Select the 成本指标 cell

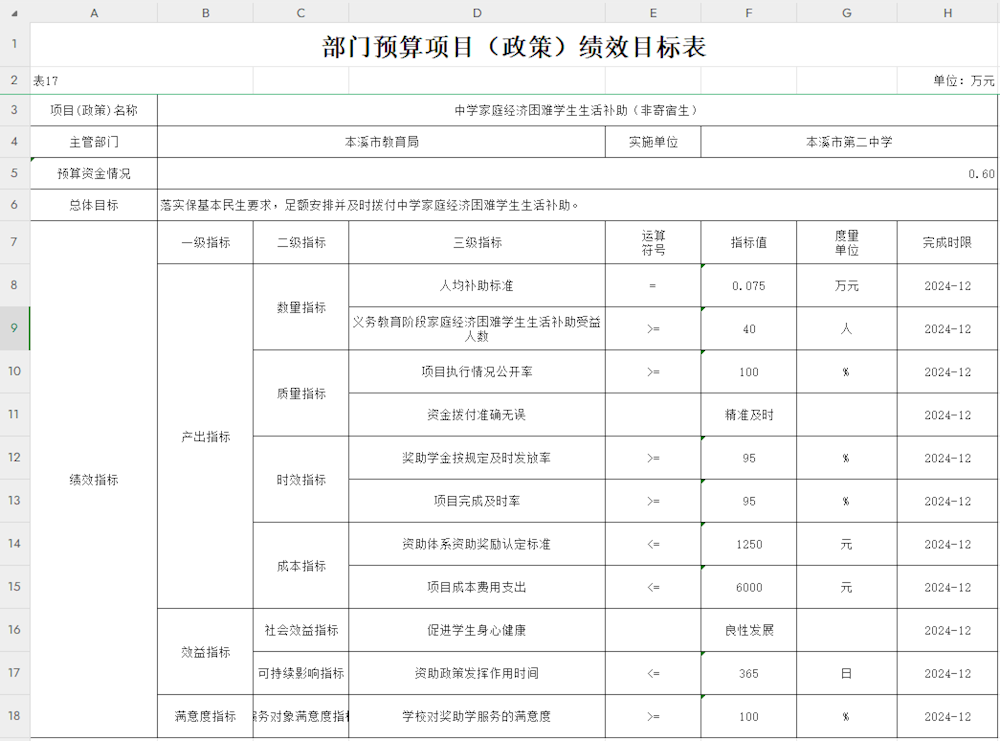[x=301, y=566]
